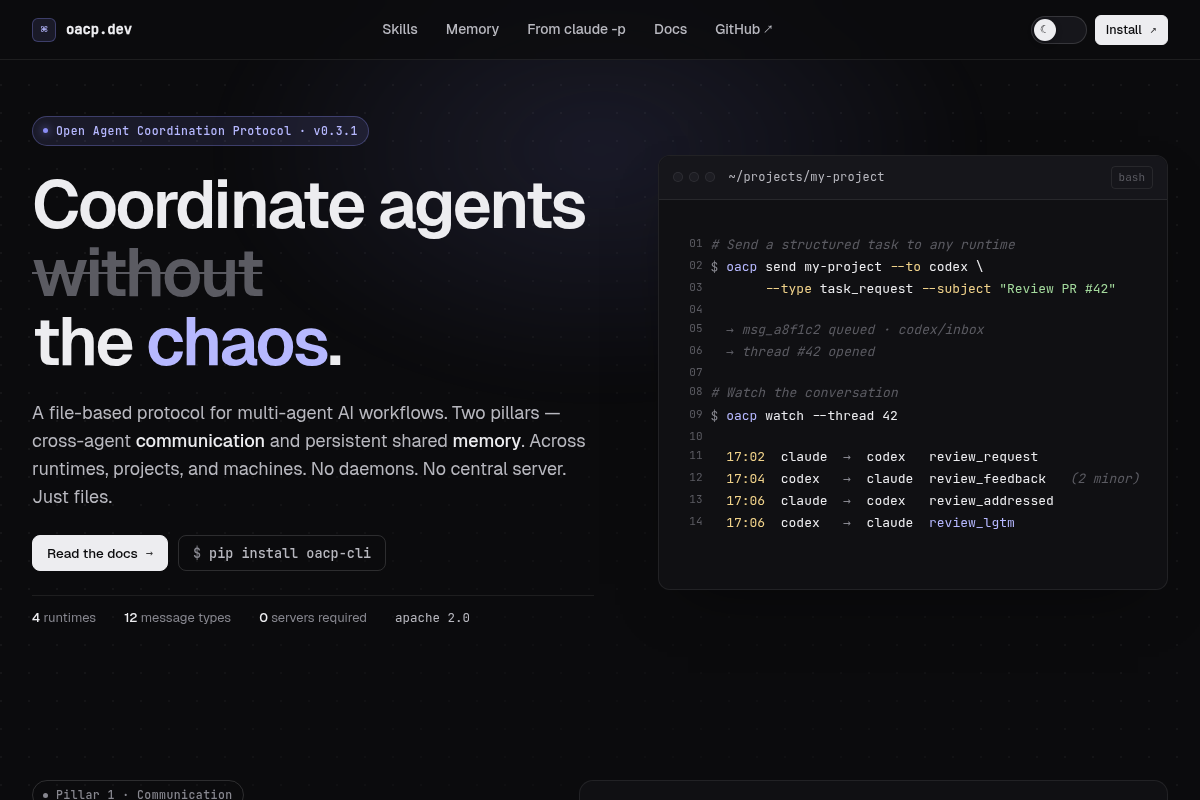This screenshot has width=1200, height=800.
Task: Click the 17:04 timestamp in terminal
Action: point(745,479)
